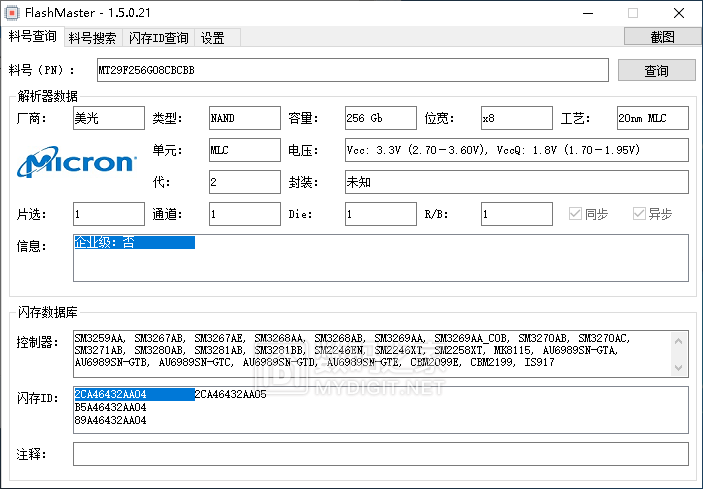The height and width of the screenshot is (489, 703).
Task: Open the 闪存ID查询 tab
Action: click(x=158, y=38)
